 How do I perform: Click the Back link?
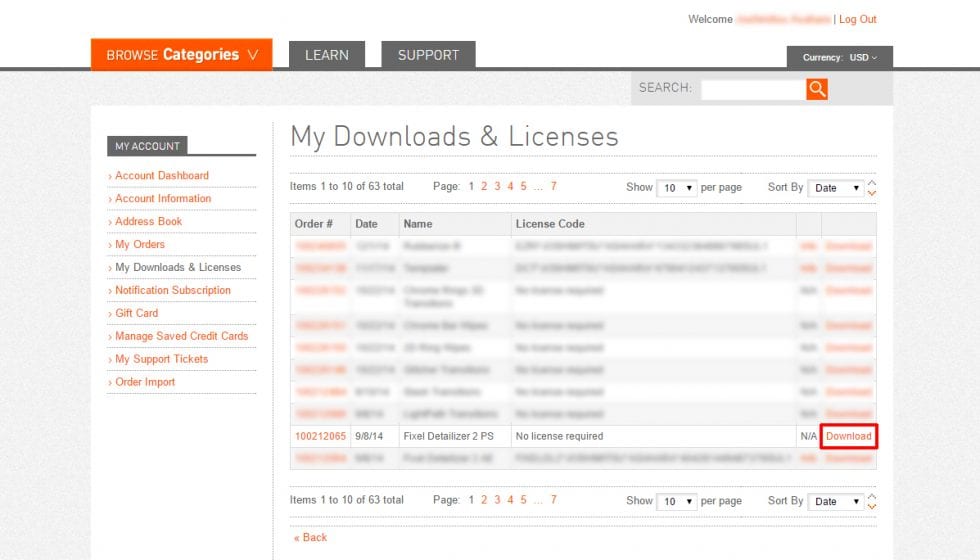pos(314,537)
